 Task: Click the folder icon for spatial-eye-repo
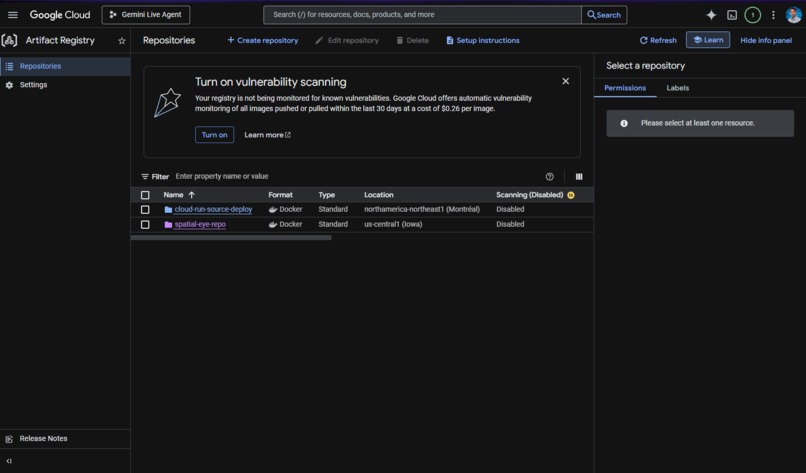click(x=168, y=224)
